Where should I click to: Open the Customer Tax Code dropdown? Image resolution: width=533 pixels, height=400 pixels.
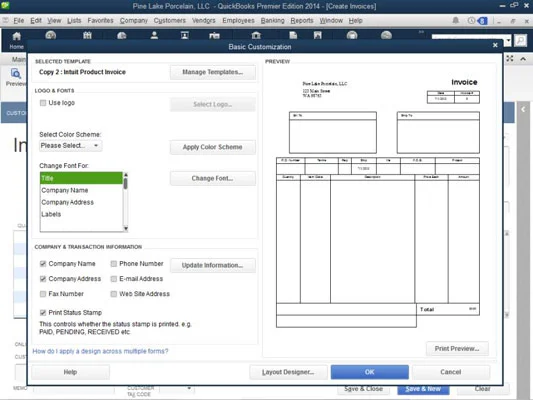point(189,388)
